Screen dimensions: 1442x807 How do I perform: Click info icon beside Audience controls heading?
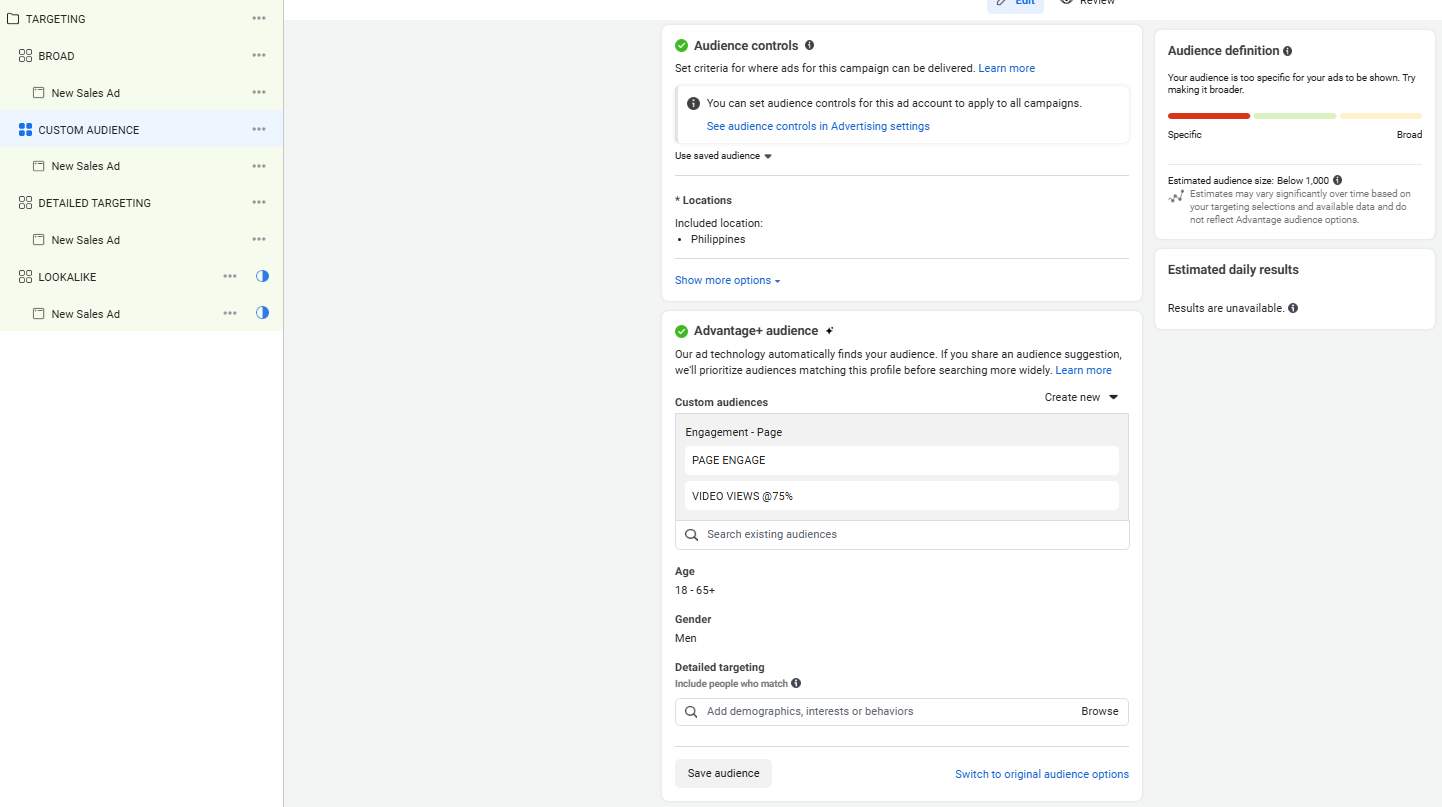pyautogui.click(x=809, y=45)
